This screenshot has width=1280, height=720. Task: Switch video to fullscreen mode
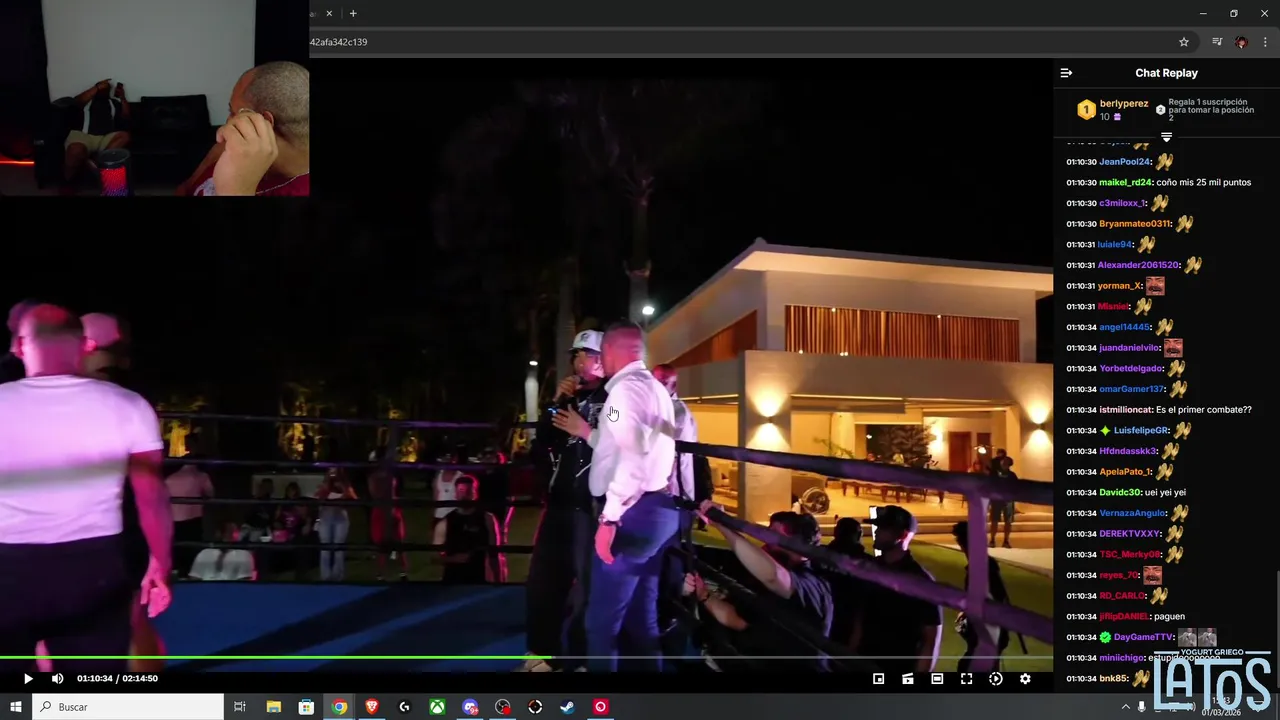click(966, 679)
